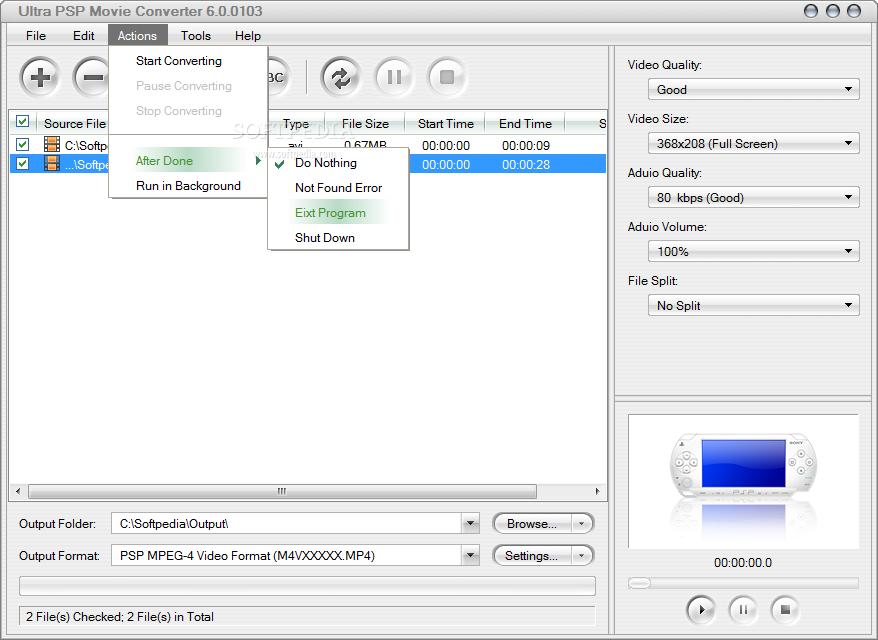The image size is (878, 640).
Task: Close the open Actions menu
Action: coord(137,36)
